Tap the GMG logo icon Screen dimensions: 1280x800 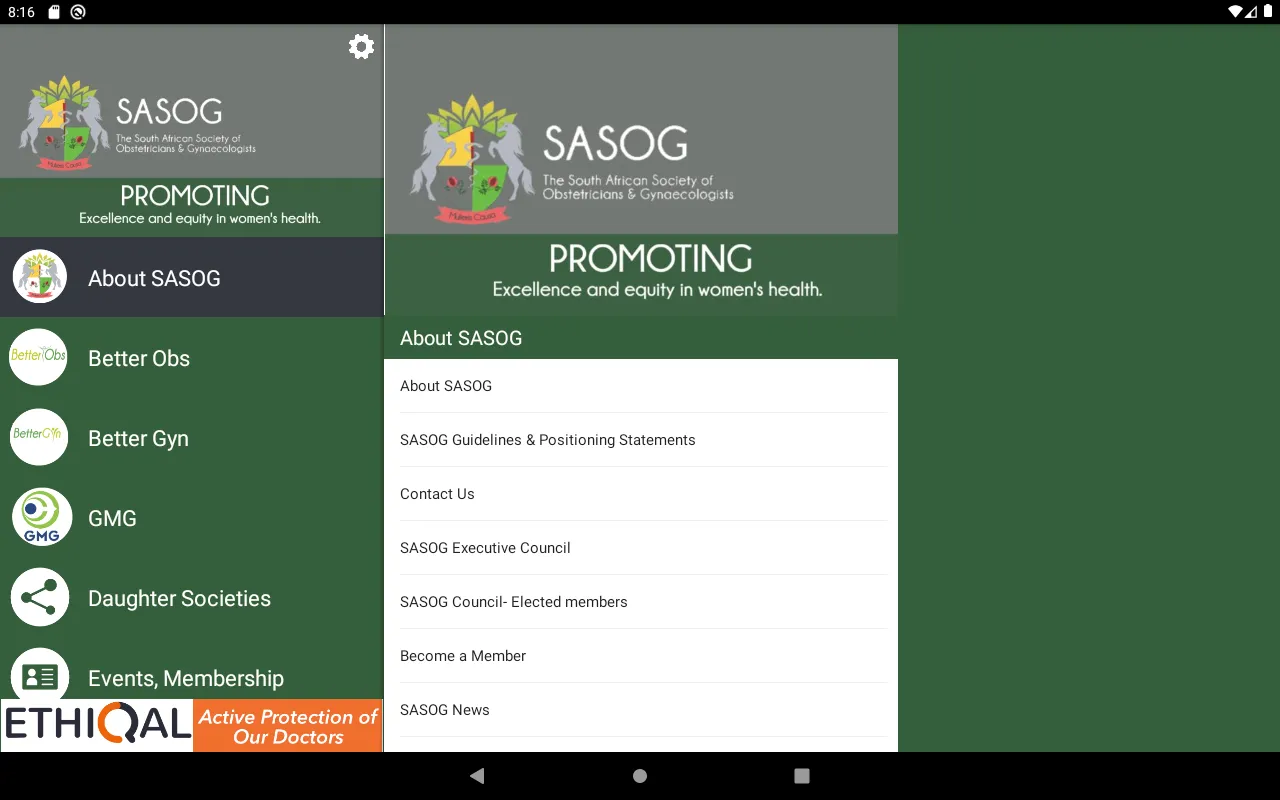coord(41,517)
